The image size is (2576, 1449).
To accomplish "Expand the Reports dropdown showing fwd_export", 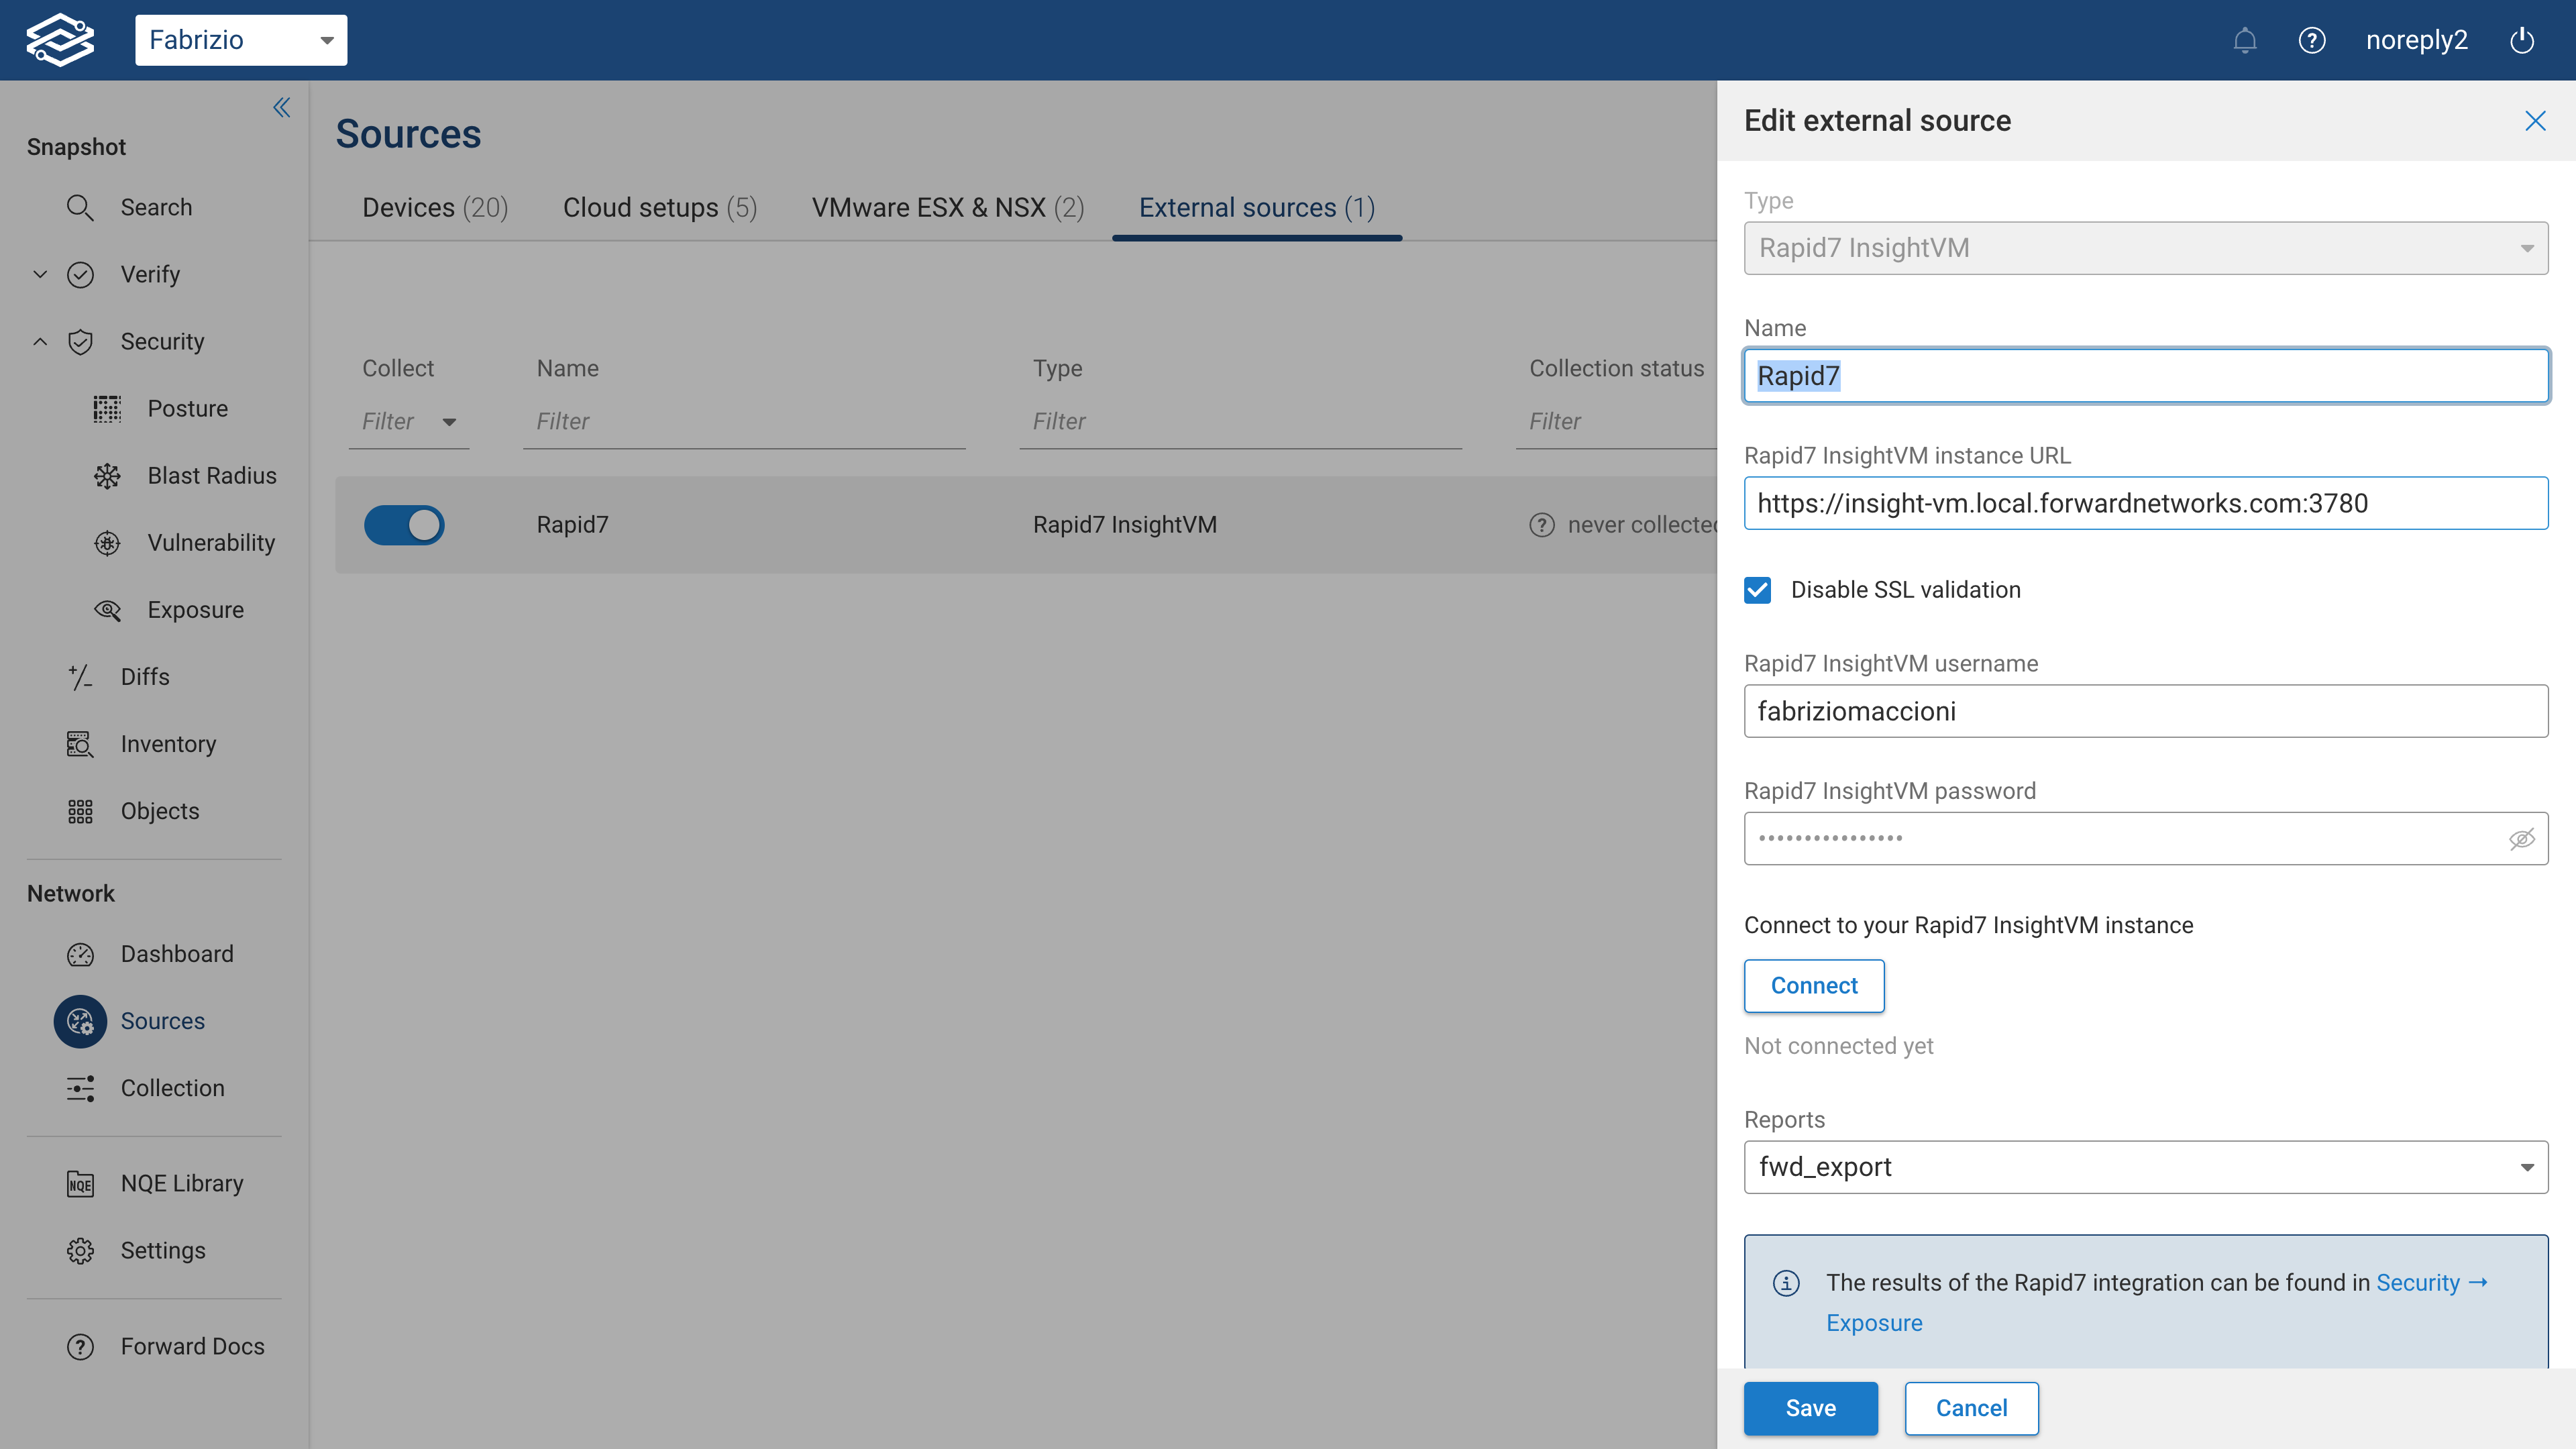I will pyautogui.click(x=2528, y=1167).
